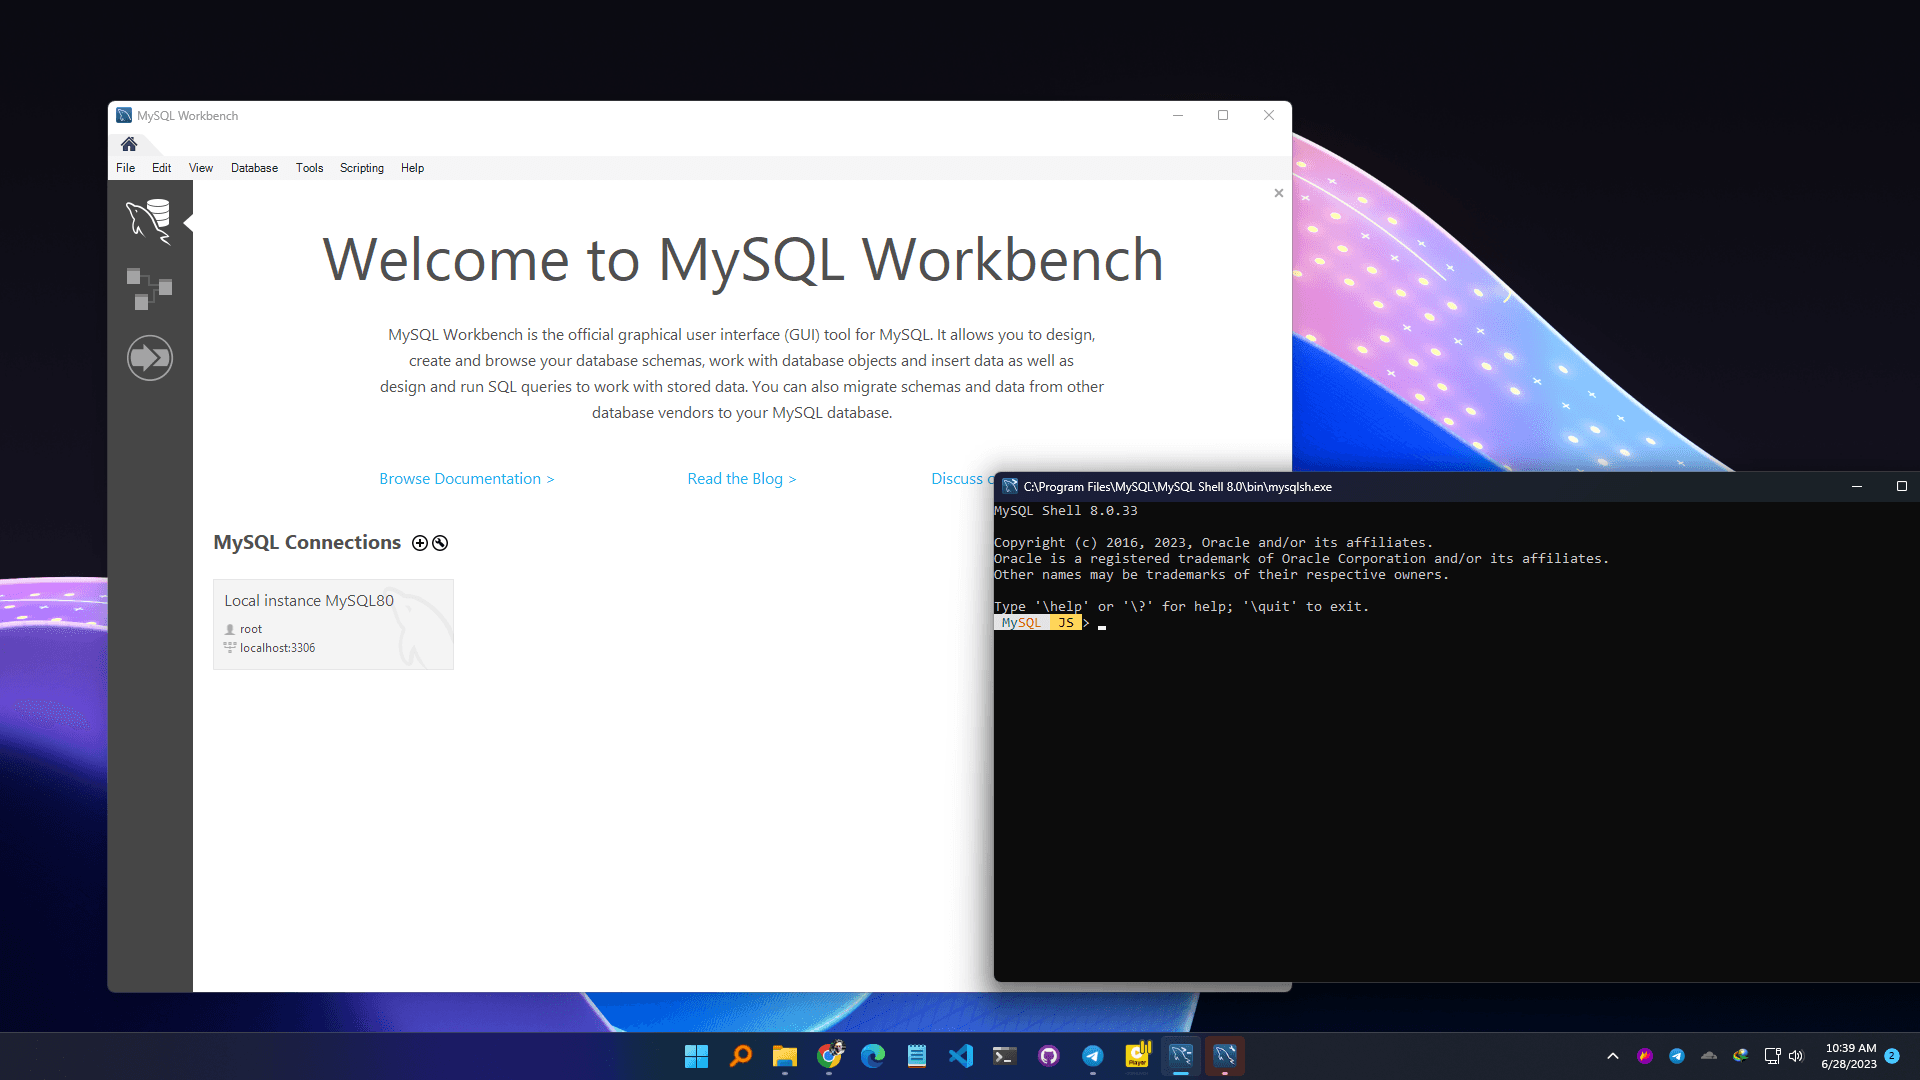Open GitHub Desktop from the taskbar
The width and height of the screenshot is (1920, 1080).
pyautogui.click(x=1049, y=1056)
